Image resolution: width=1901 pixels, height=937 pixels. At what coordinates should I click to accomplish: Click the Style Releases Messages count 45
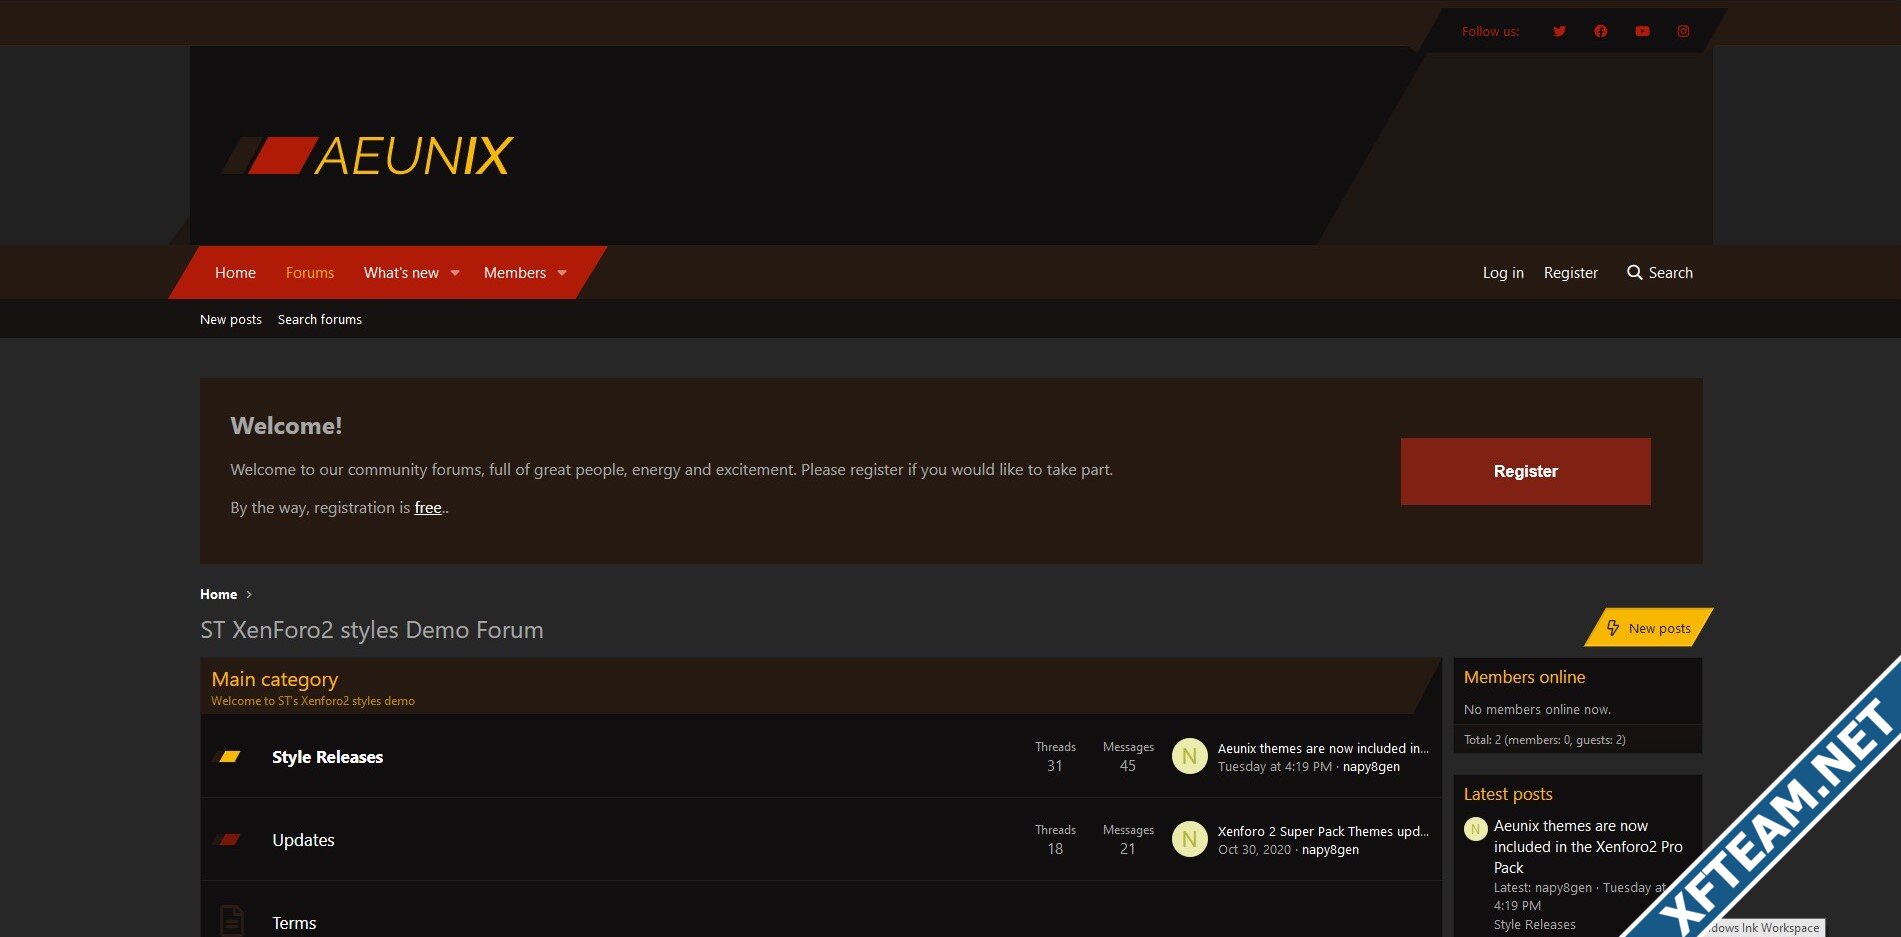click(1128, 766)
